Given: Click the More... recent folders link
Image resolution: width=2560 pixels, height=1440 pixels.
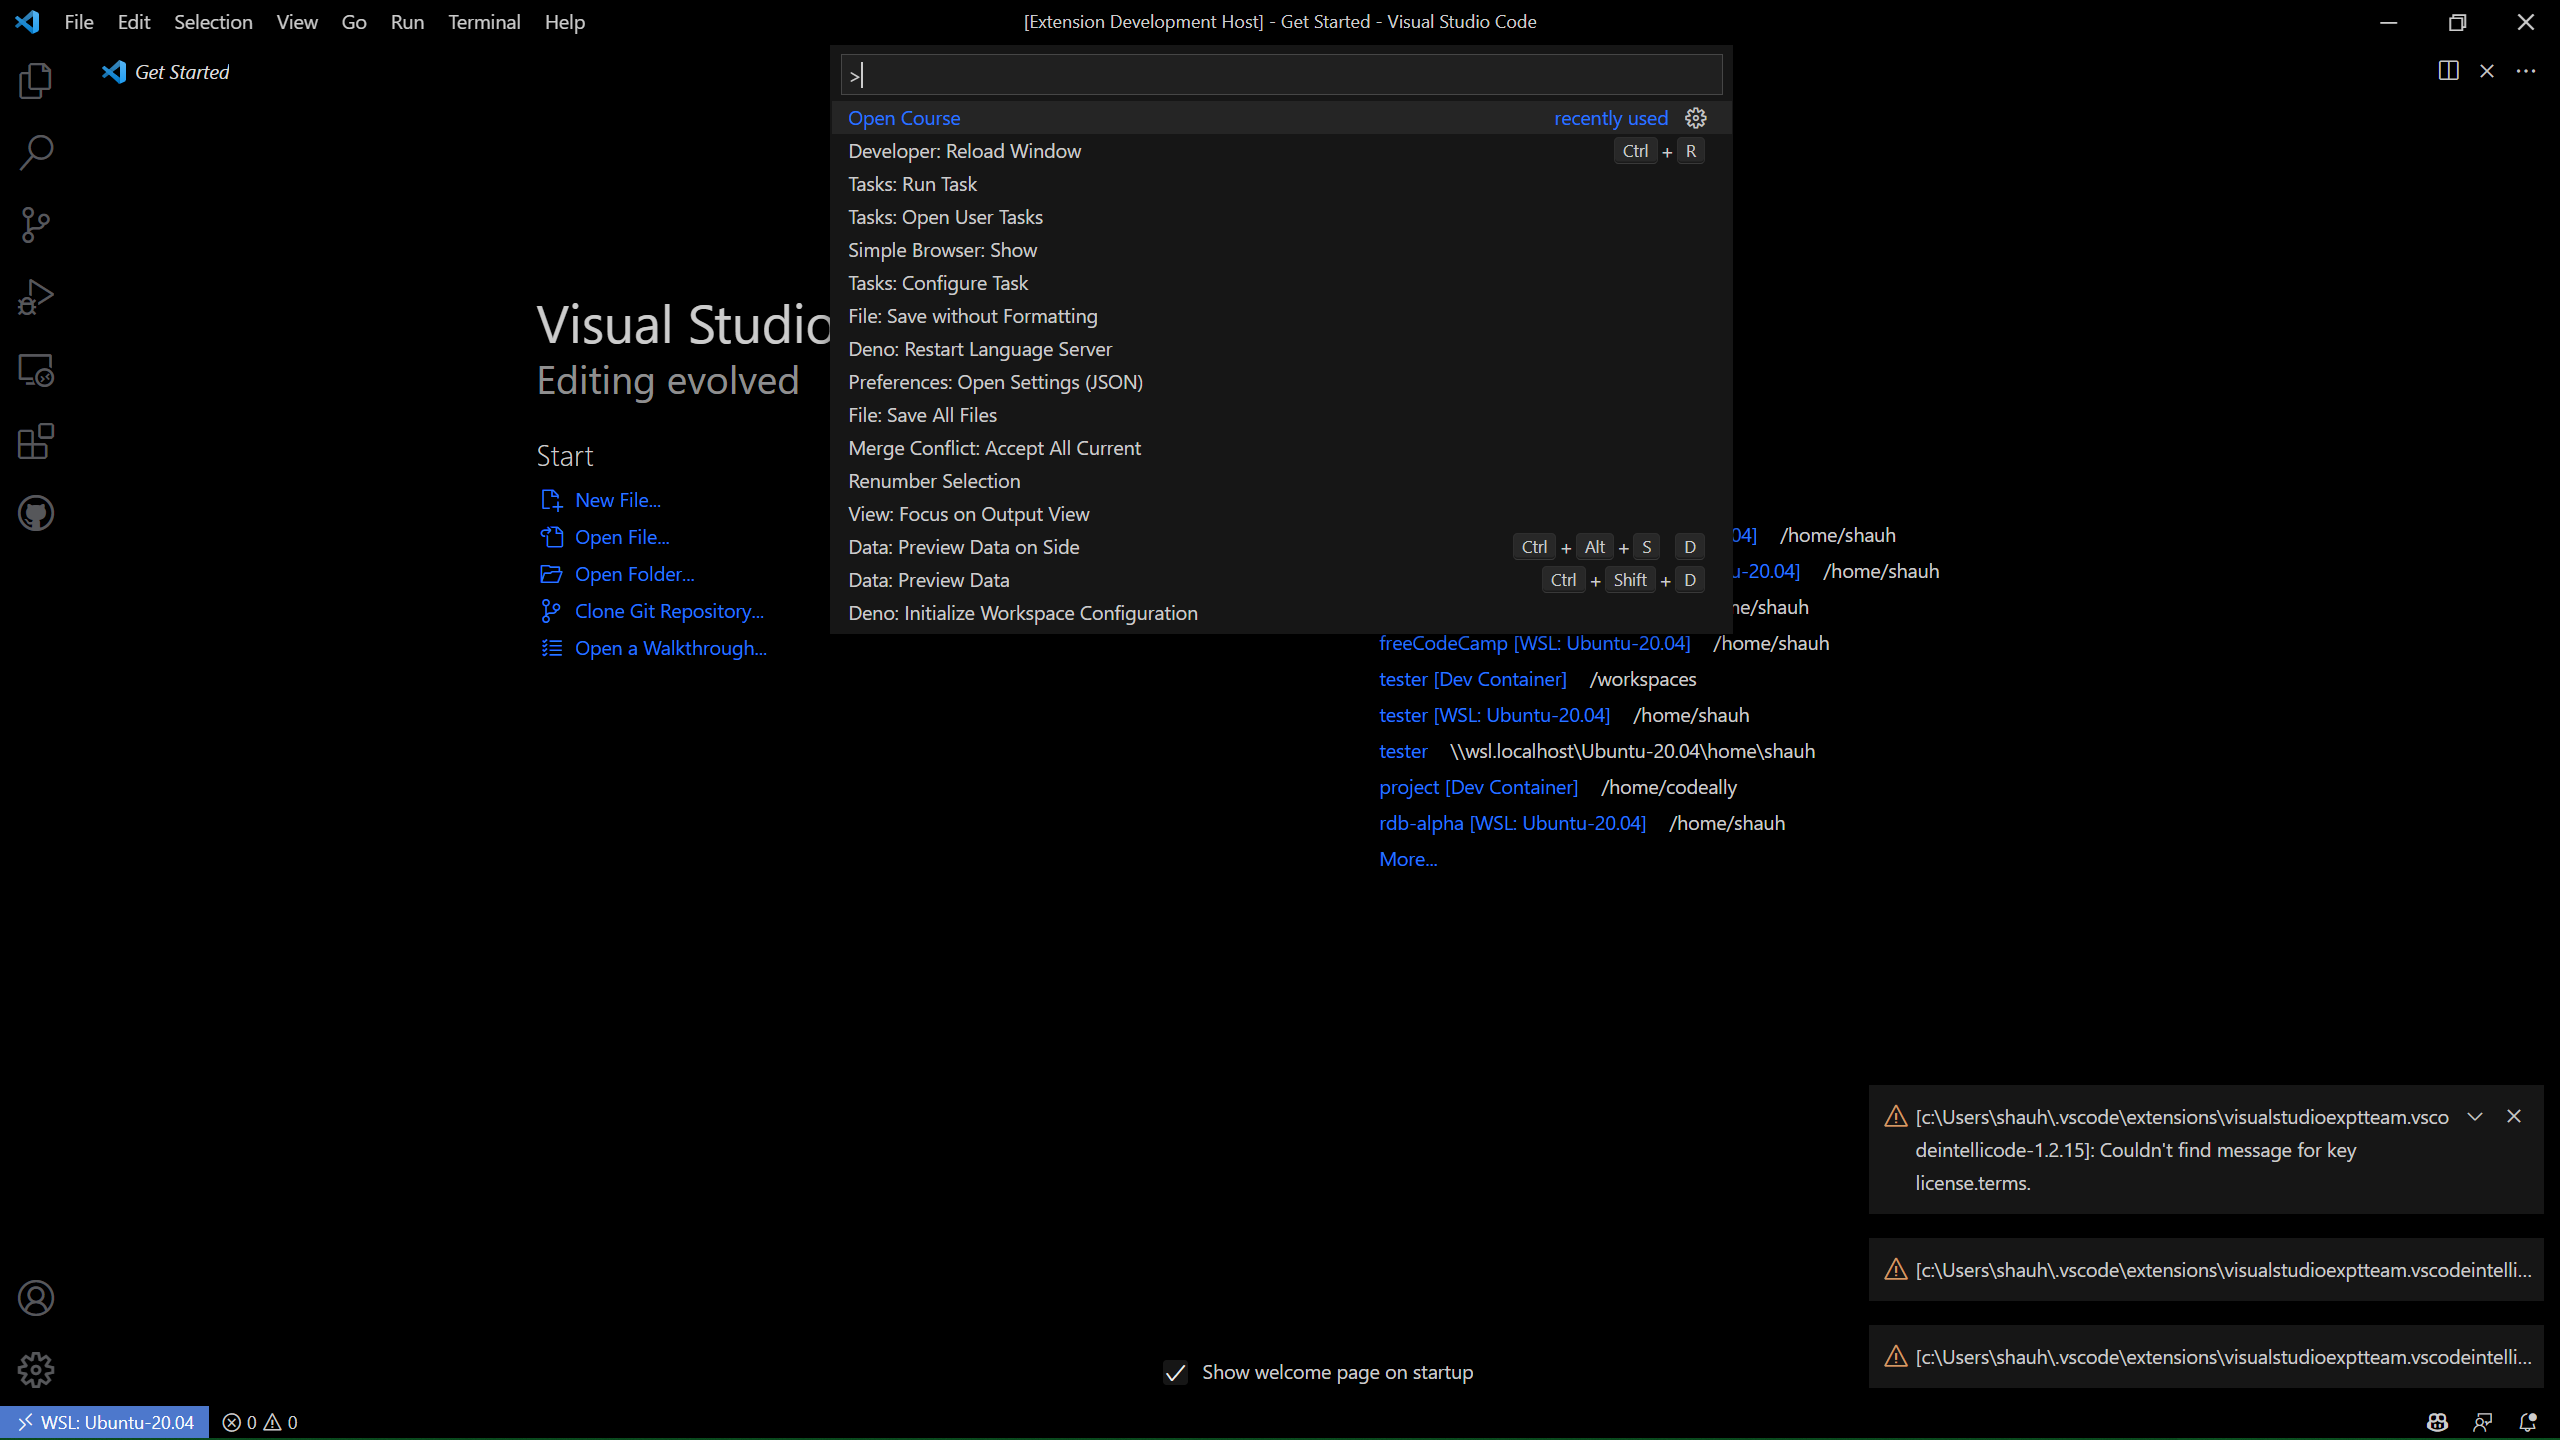Looking at the screenshot, I should (x=1407, y=859).
